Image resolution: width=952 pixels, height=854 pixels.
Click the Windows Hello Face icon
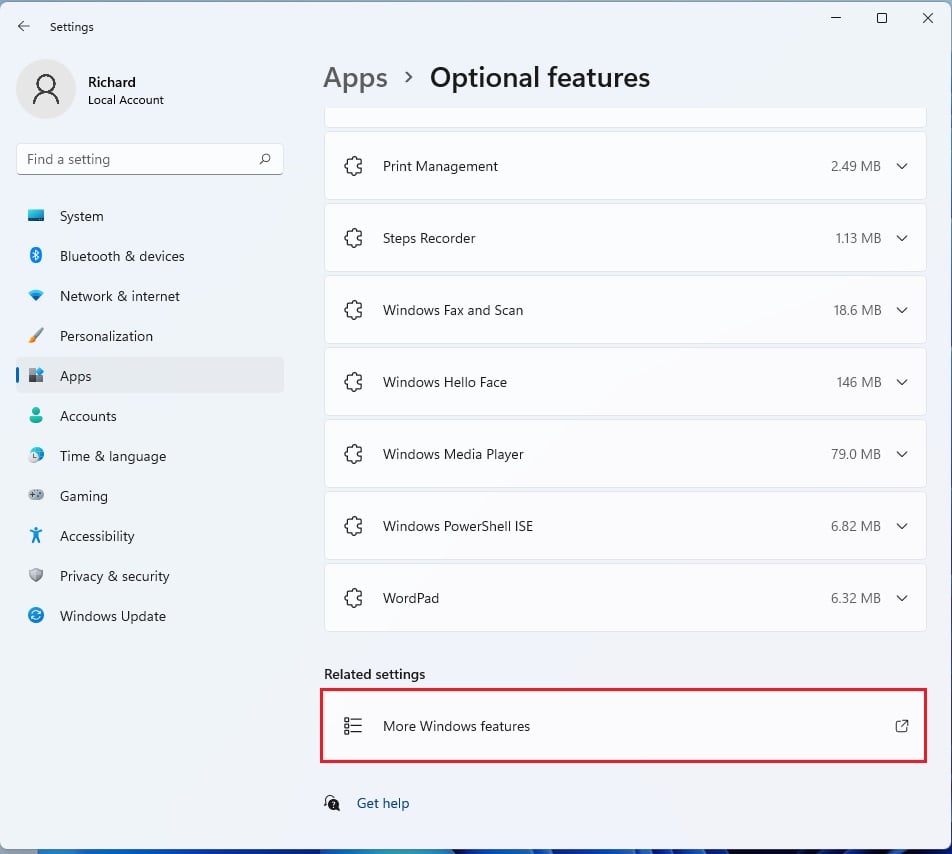(353, 382)
